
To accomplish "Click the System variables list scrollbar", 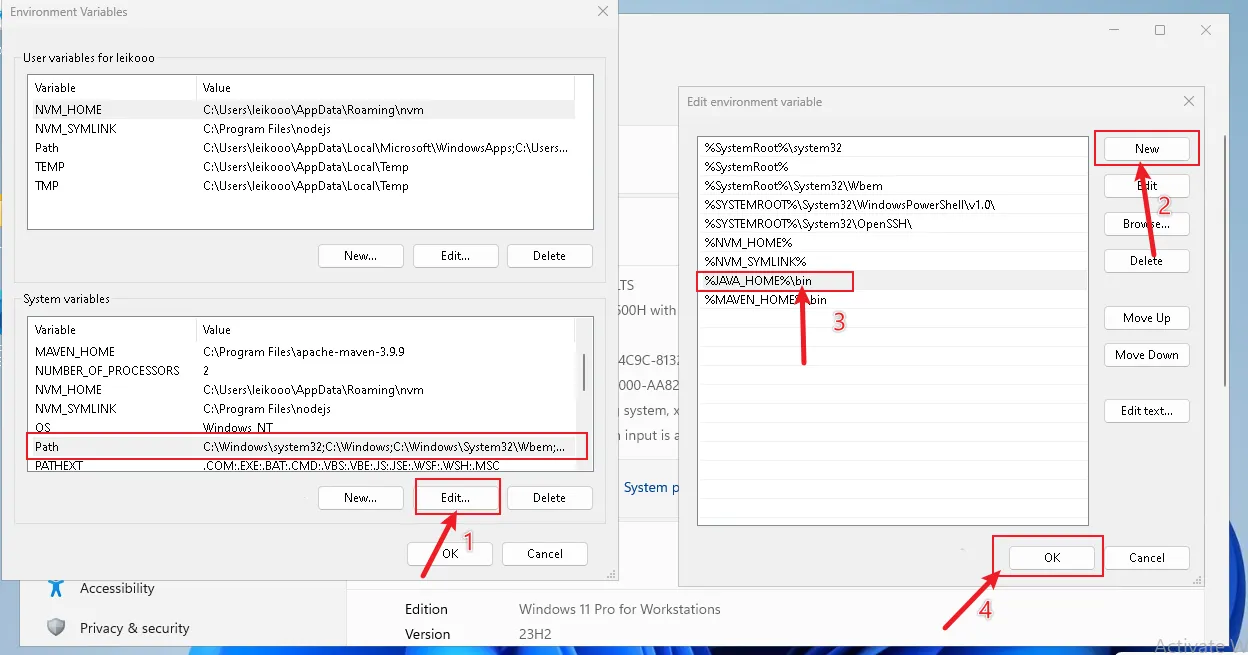I will pos(584,372).
